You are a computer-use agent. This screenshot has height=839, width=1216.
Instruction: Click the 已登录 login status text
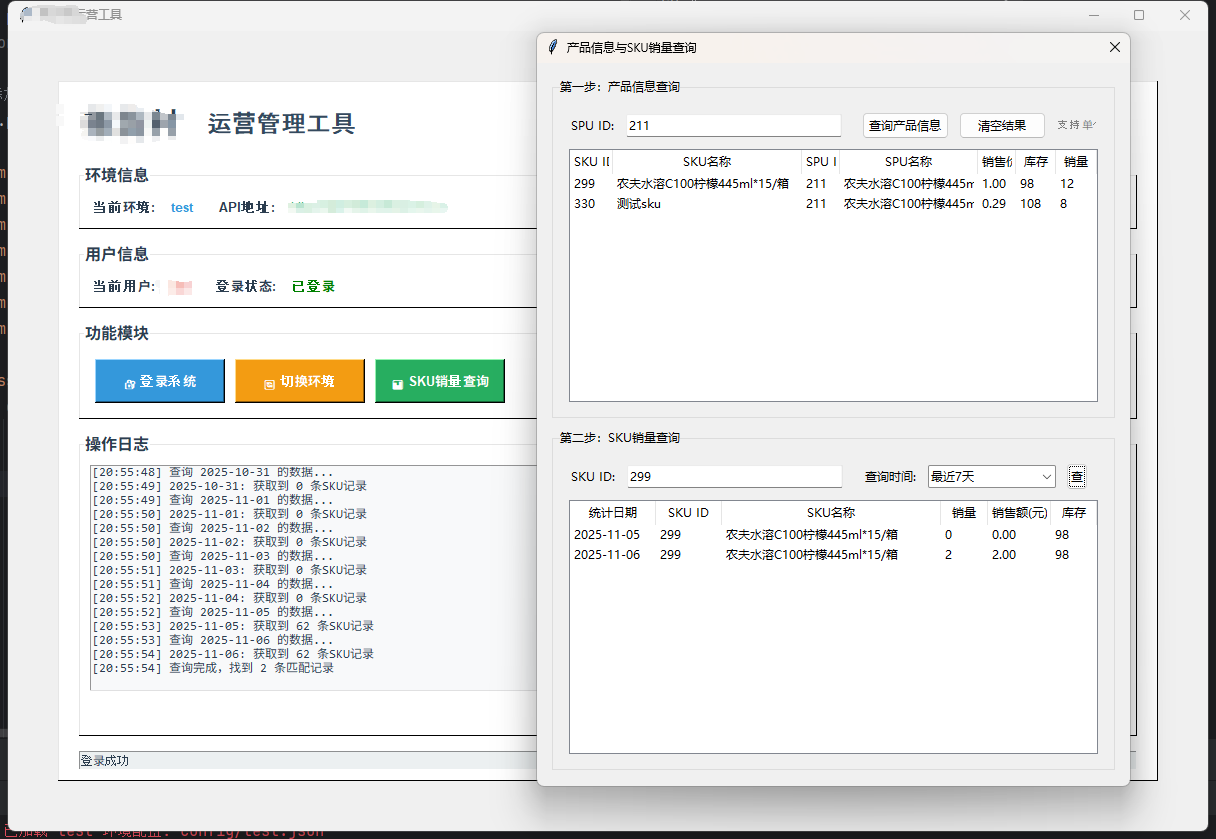click(x=313, y=286)
